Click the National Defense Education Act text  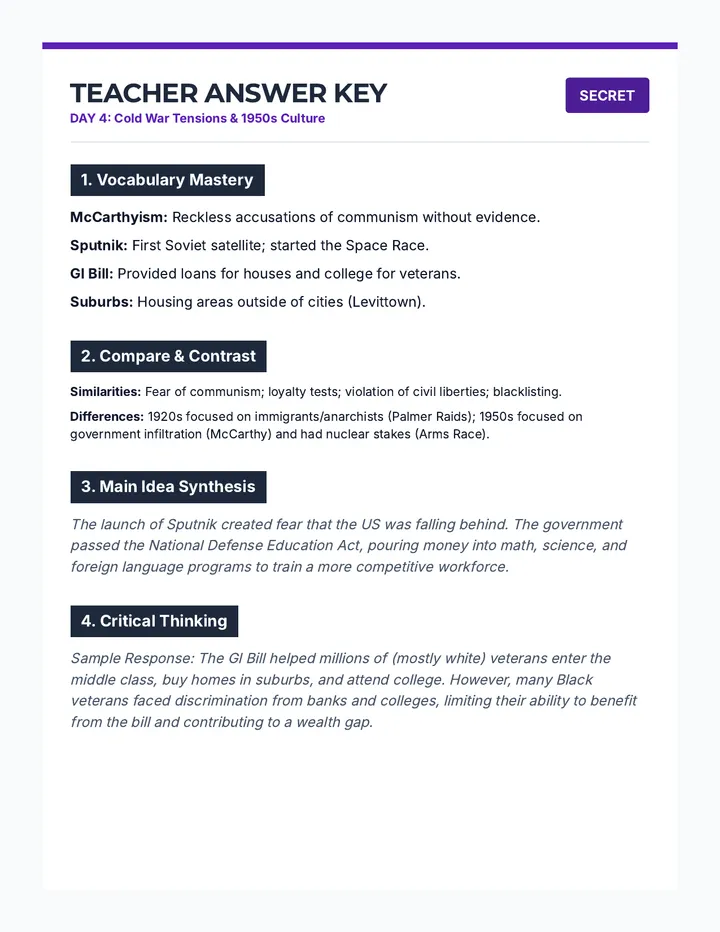click(254, 546)
